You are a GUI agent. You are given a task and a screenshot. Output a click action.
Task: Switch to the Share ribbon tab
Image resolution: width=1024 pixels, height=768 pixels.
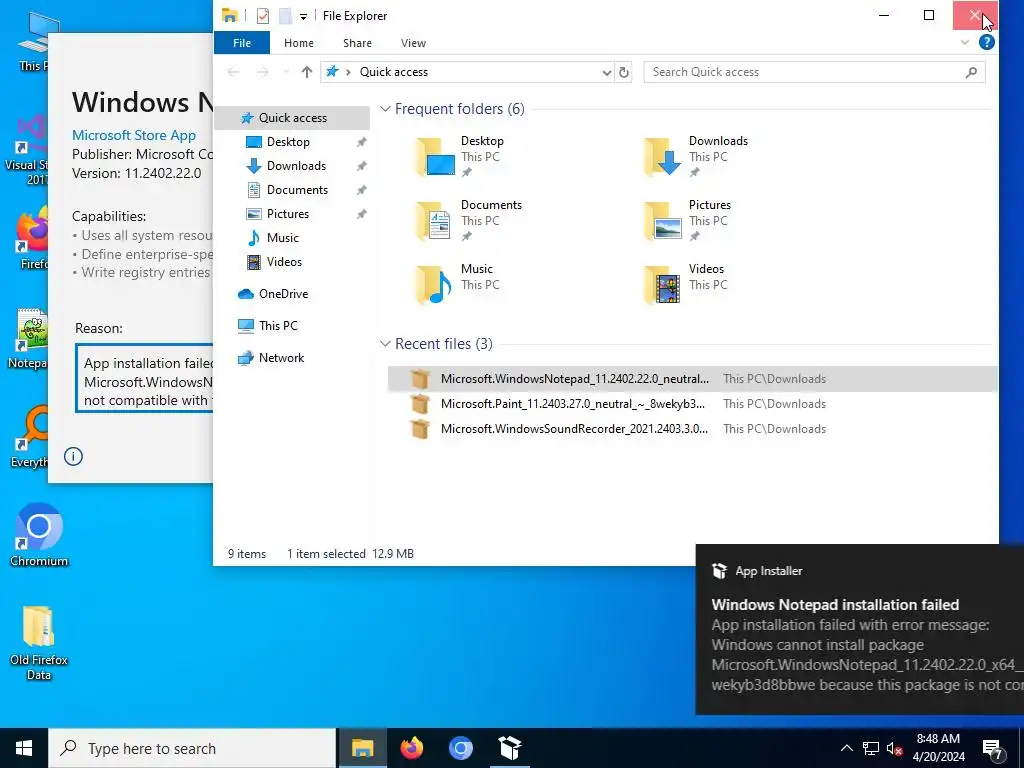(357, 43)
